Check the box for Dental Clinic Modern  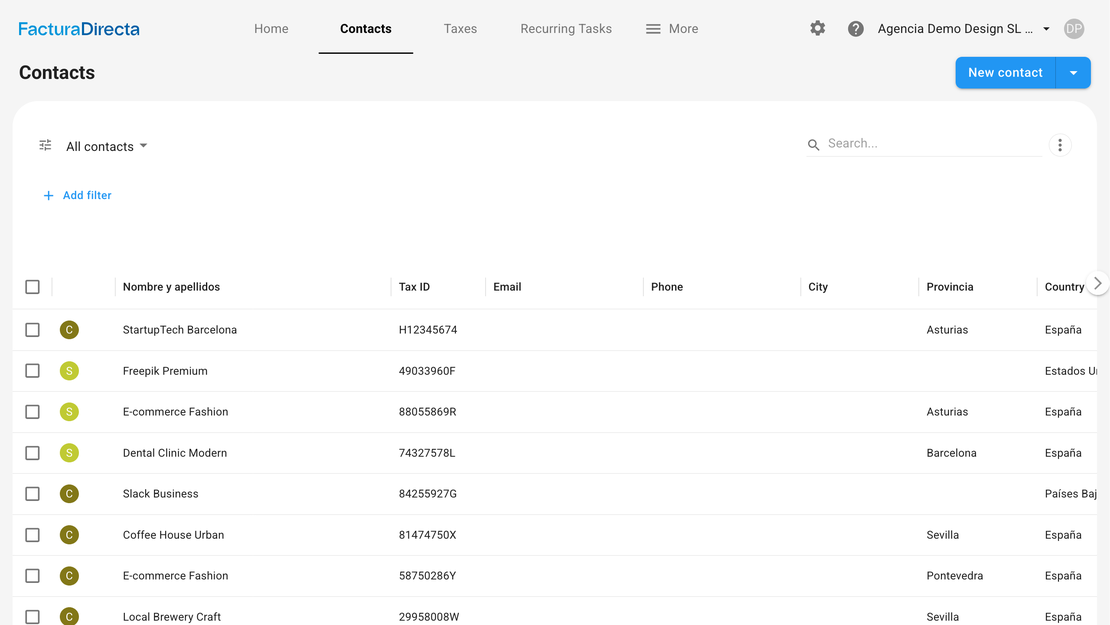click(33, 453)
